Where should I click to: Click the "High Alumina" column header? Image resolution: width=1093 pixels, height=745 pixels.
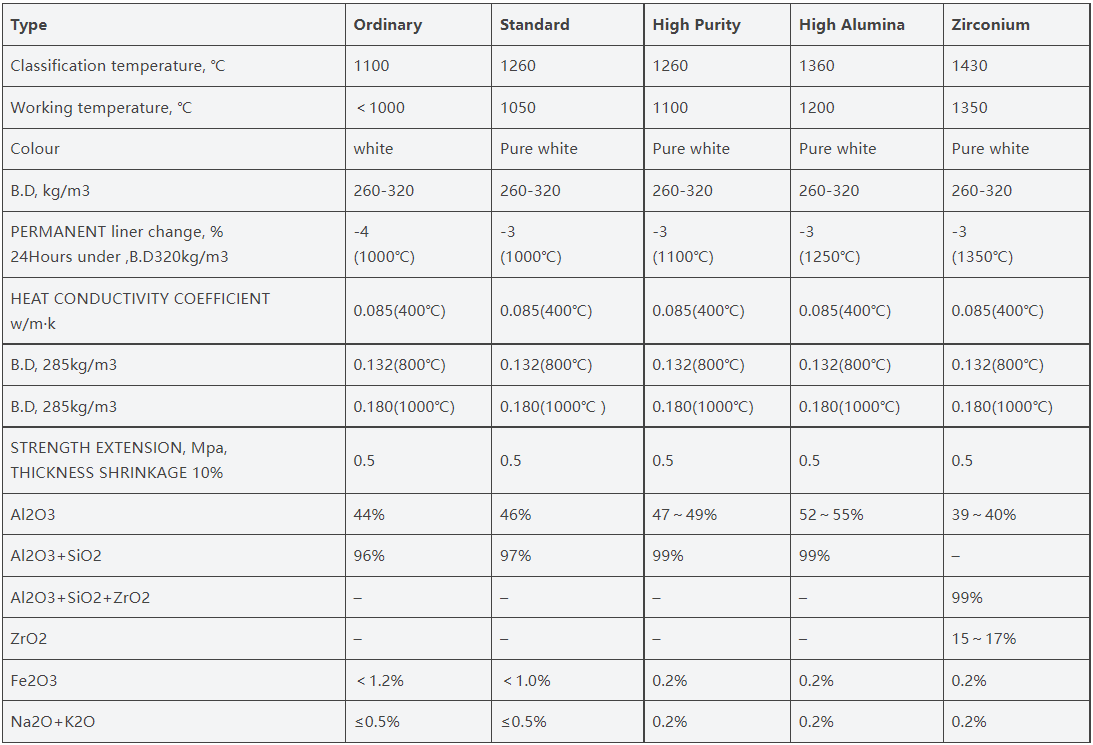click(851, 25)
